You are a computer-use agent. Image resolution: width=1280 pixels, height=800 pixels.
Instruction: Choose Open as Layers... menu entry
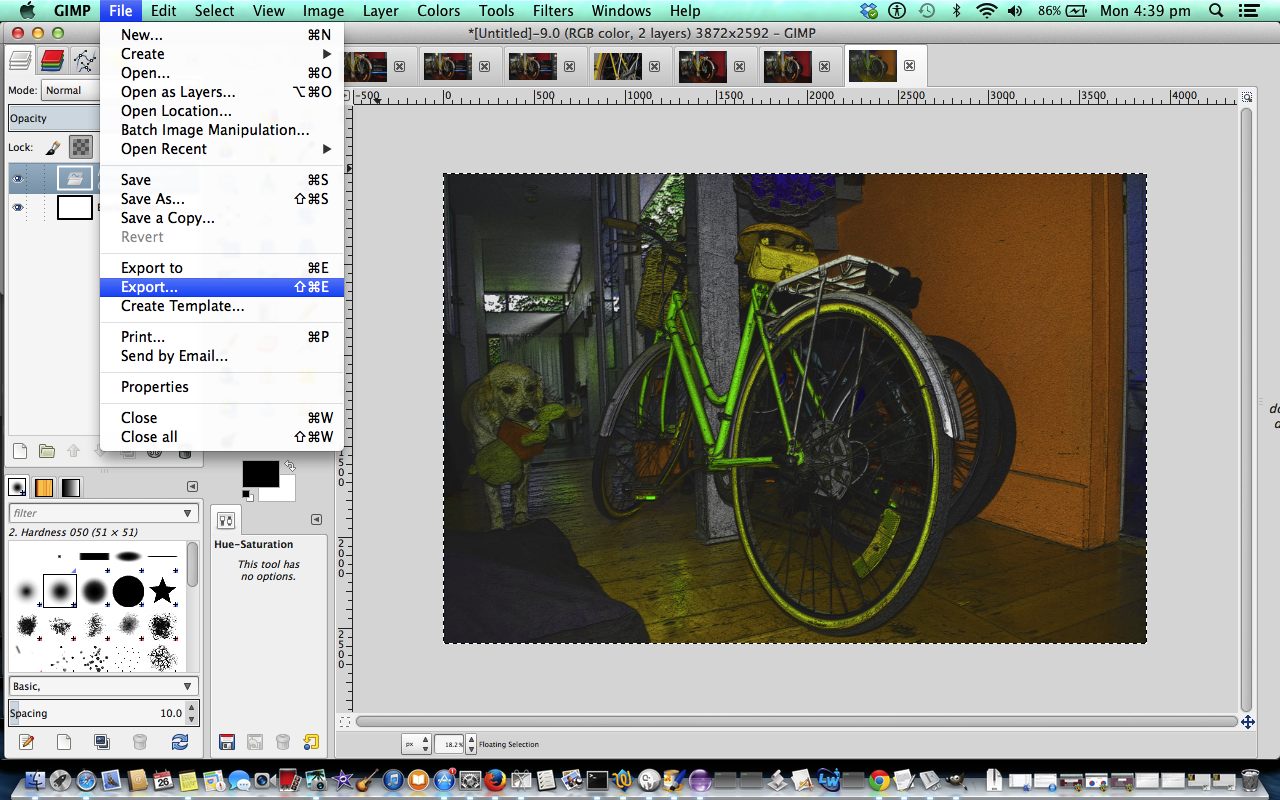(222, 92)
